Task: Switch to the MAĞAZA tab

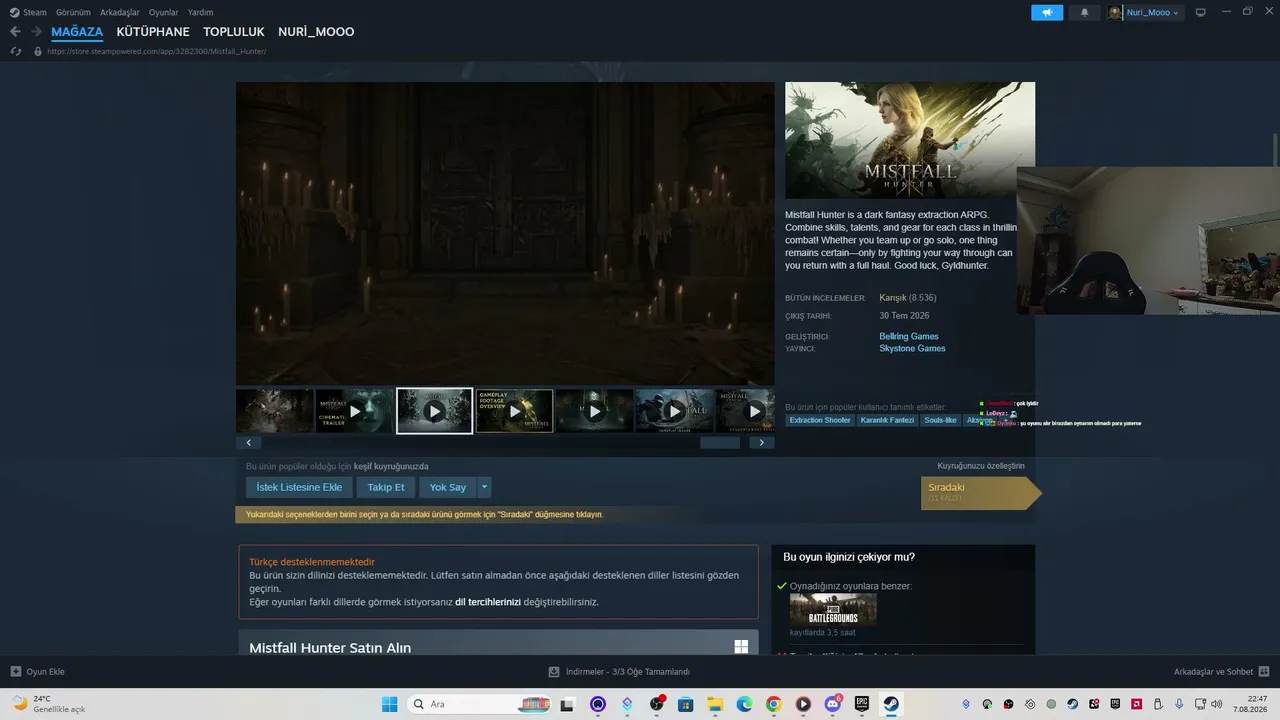Action: pyautogui.click(x=77, y=32)
